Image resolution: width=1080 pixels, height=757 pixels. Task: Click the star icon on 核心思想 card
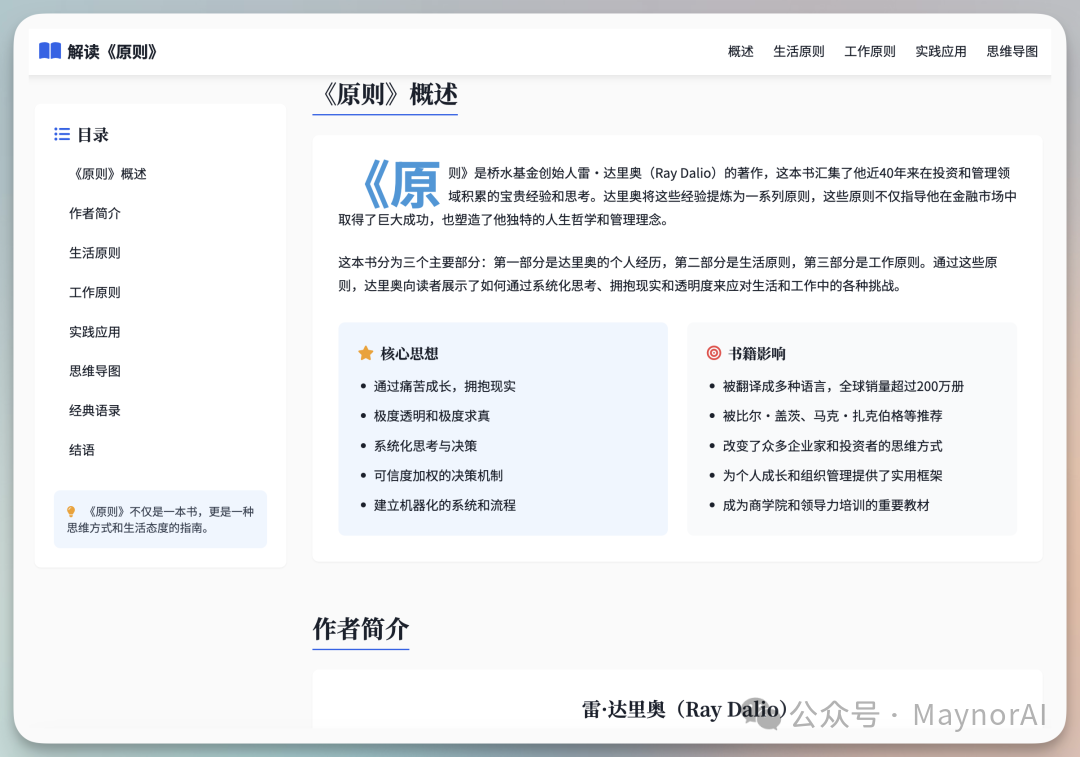point(363,352)
